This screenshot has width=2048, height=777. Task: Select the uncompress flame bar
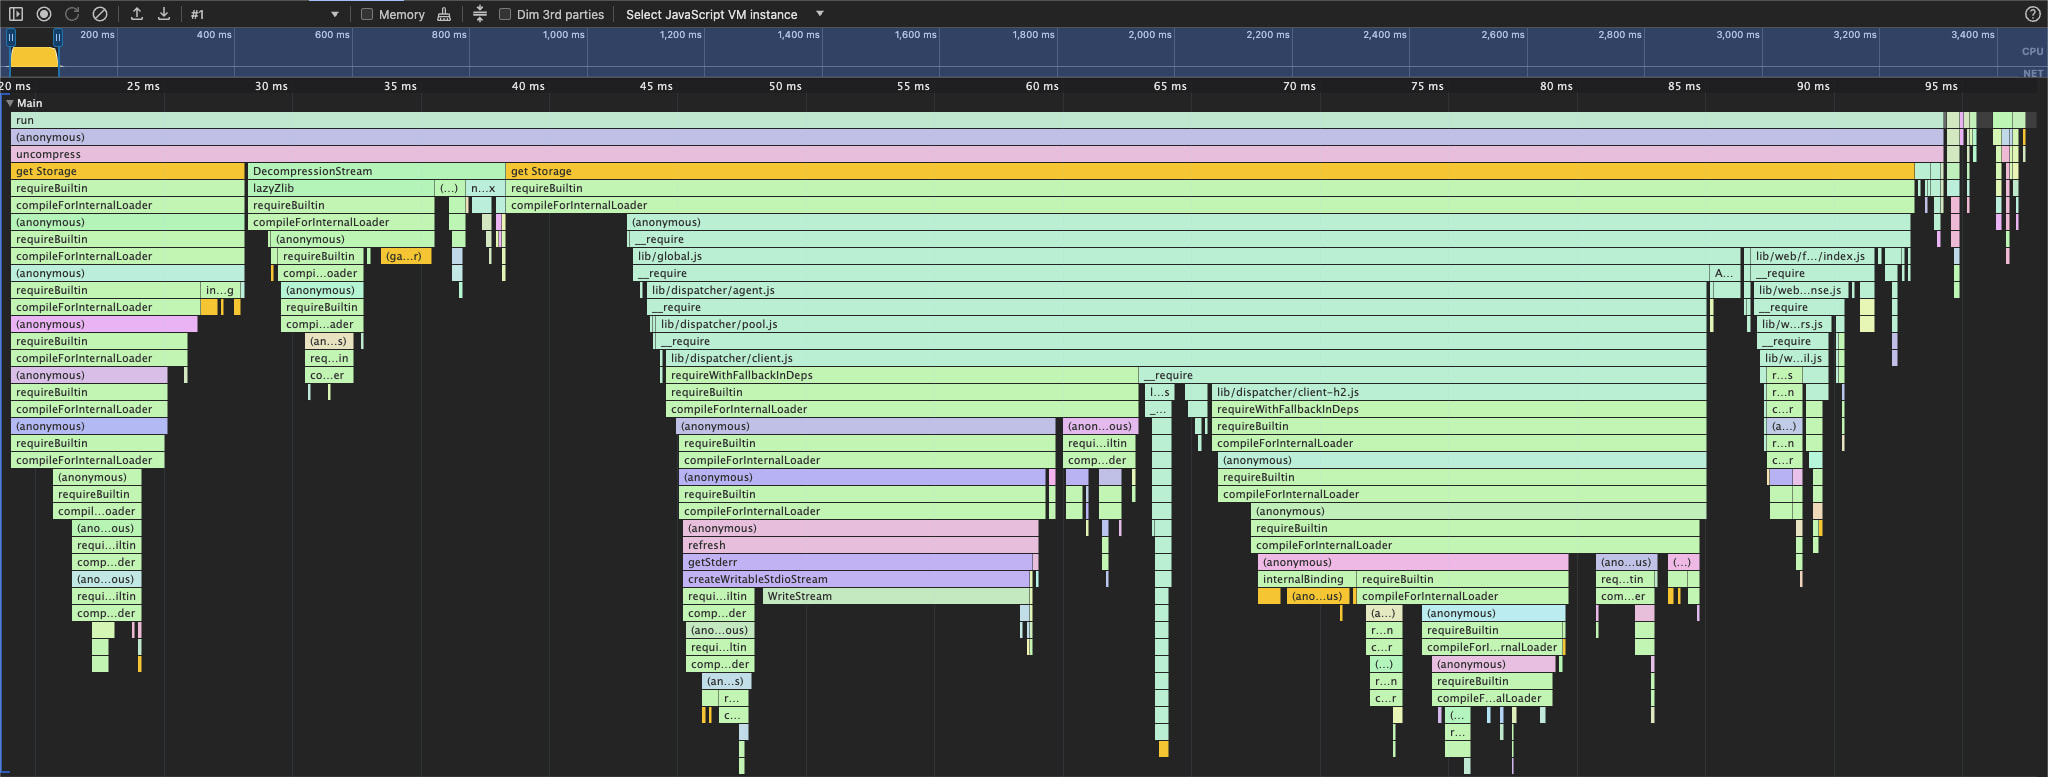click(977, 154)
